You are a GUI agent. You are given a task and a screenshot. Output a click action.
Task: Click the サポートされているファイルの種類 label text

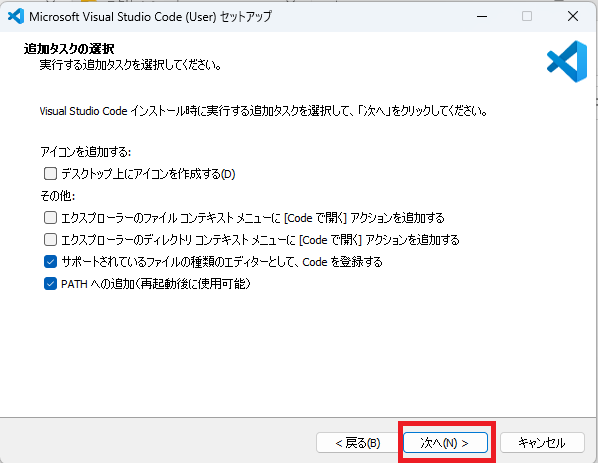click(x=222, y=262)
